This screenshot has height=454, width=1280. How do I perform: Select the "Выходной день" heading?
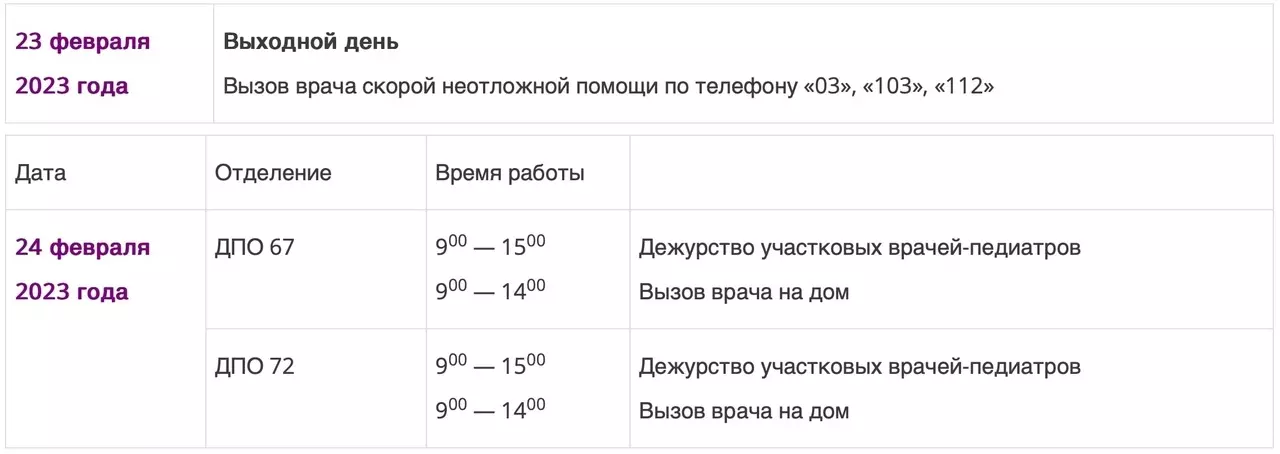pos(311,42)
